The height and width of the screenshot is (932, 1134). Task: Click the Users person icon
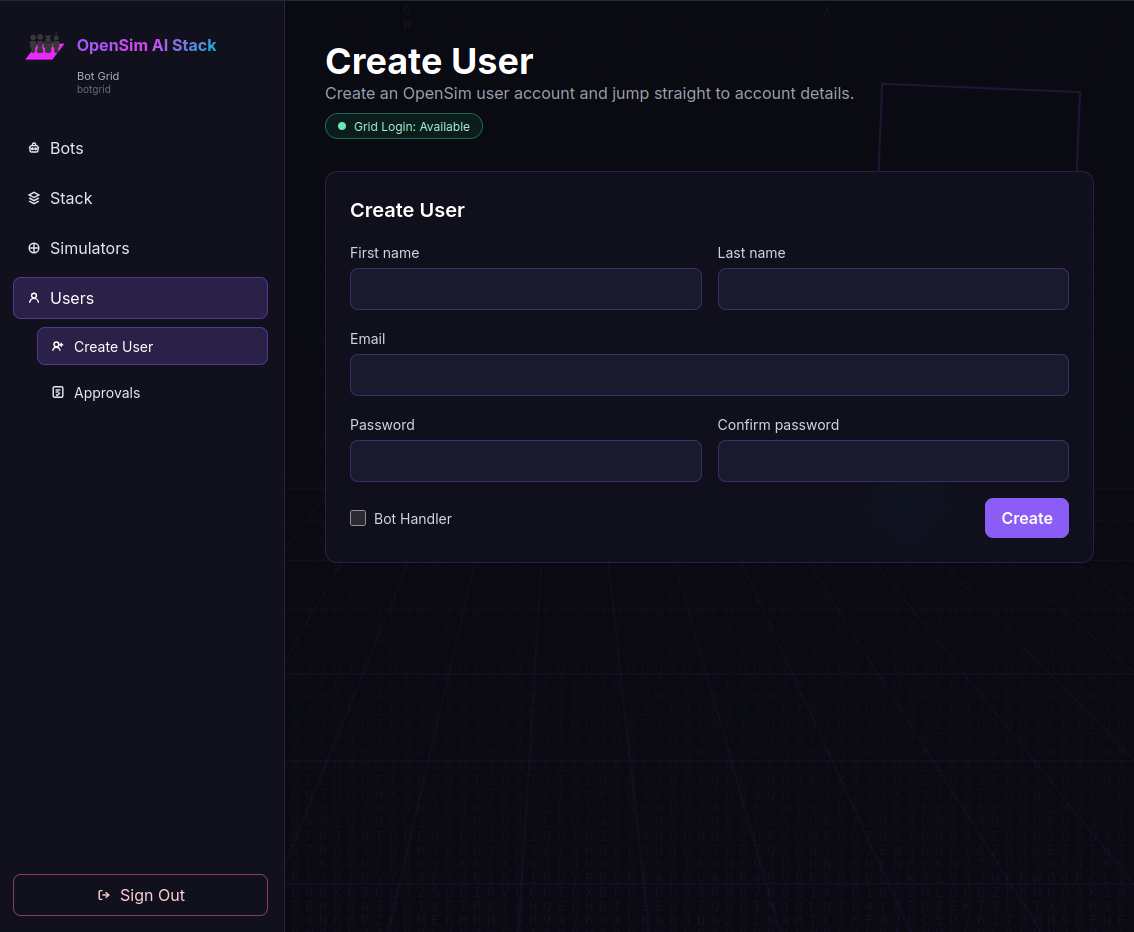(x=34, y=298)
